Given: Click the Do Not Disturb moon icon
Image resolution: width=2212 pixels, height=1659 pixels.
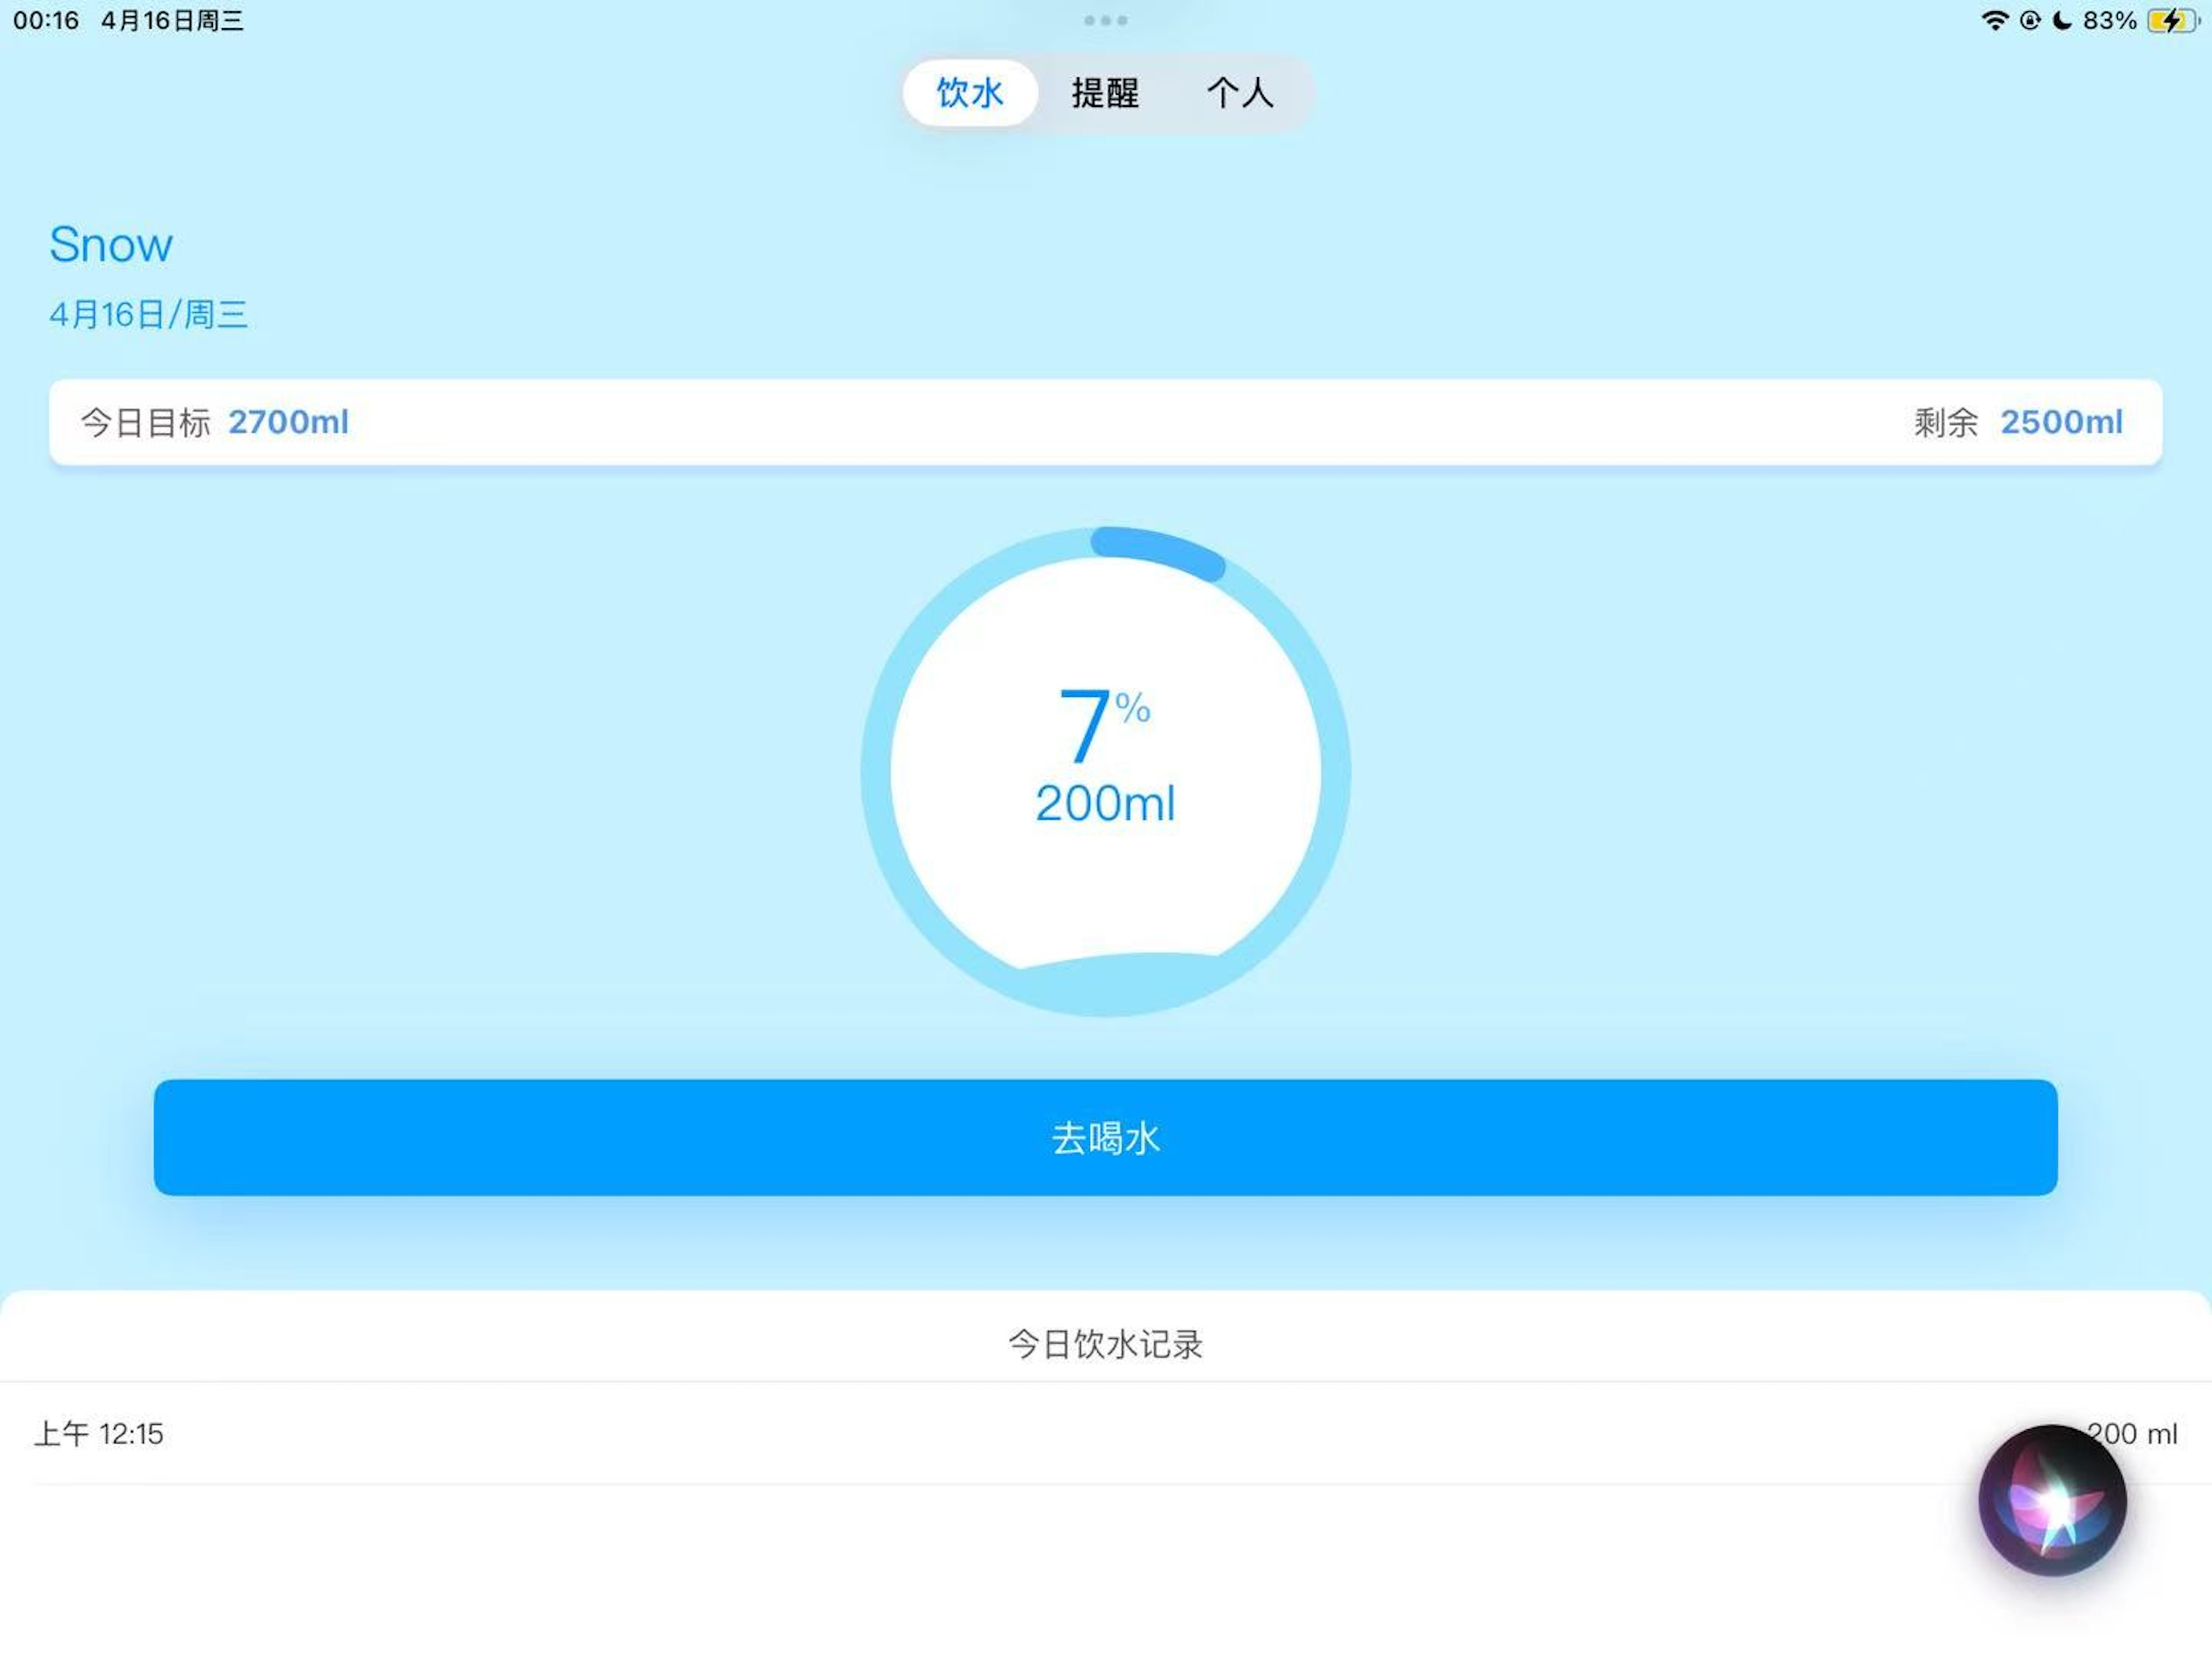Looking at the screenshot, I should 2061,20.
